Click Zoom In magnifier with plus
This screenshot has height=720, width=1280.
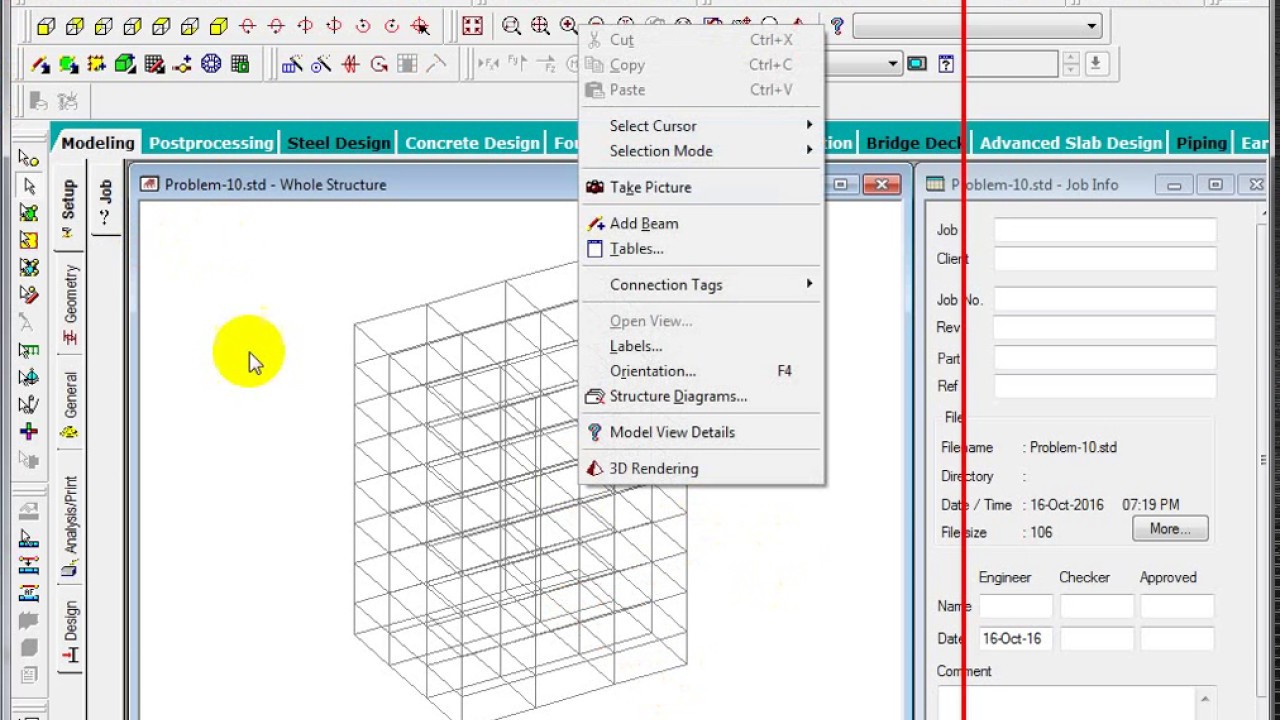[x=568, y=27]
